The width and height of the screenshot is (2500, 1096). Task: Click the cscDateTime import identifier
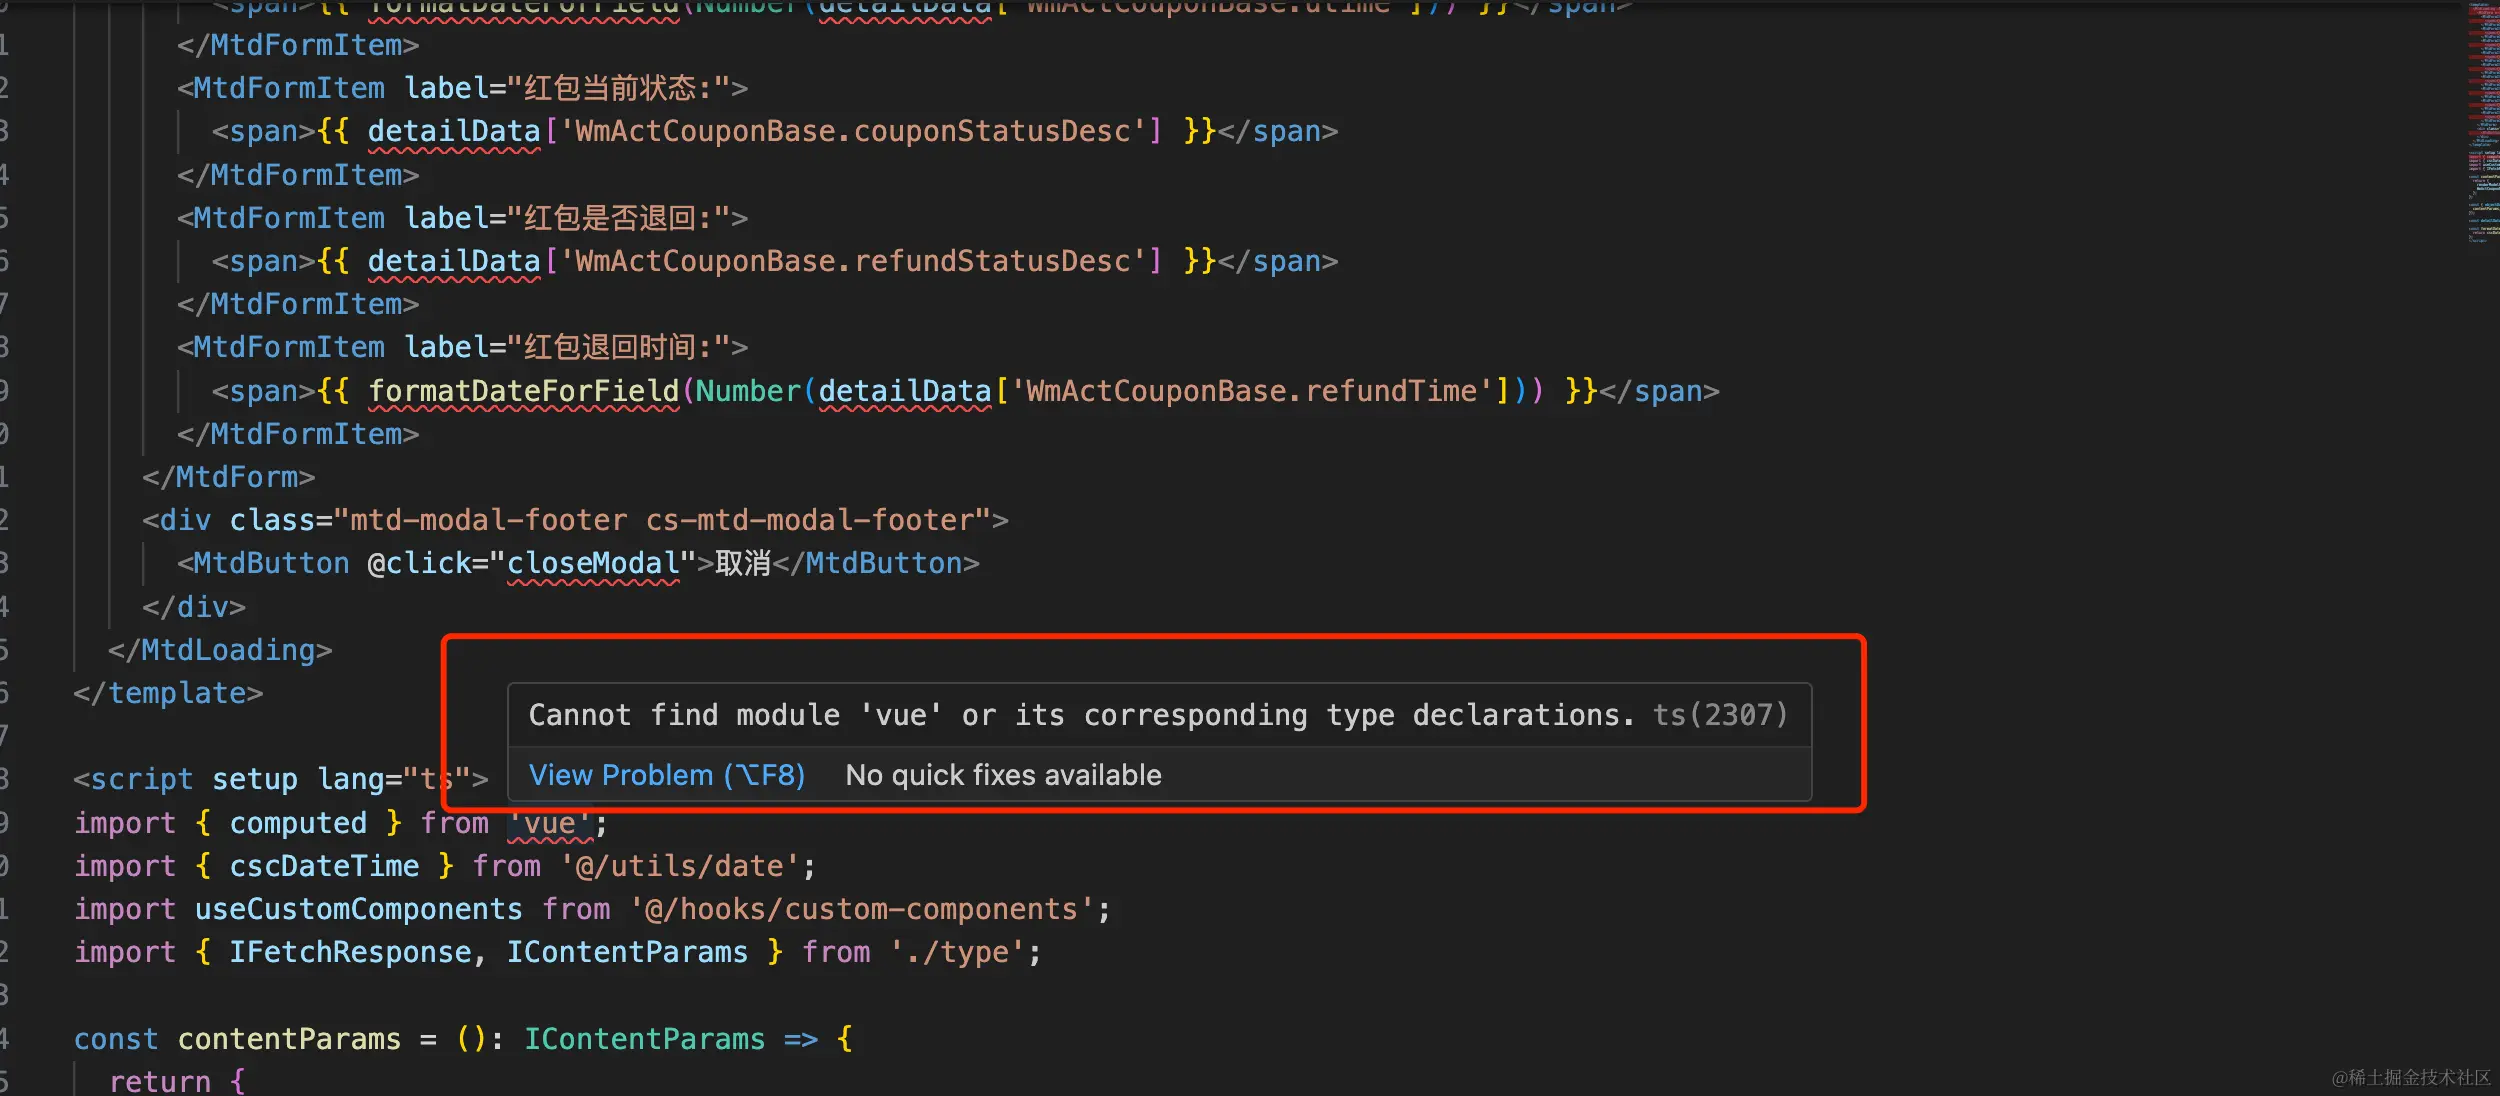coord(324,866)
